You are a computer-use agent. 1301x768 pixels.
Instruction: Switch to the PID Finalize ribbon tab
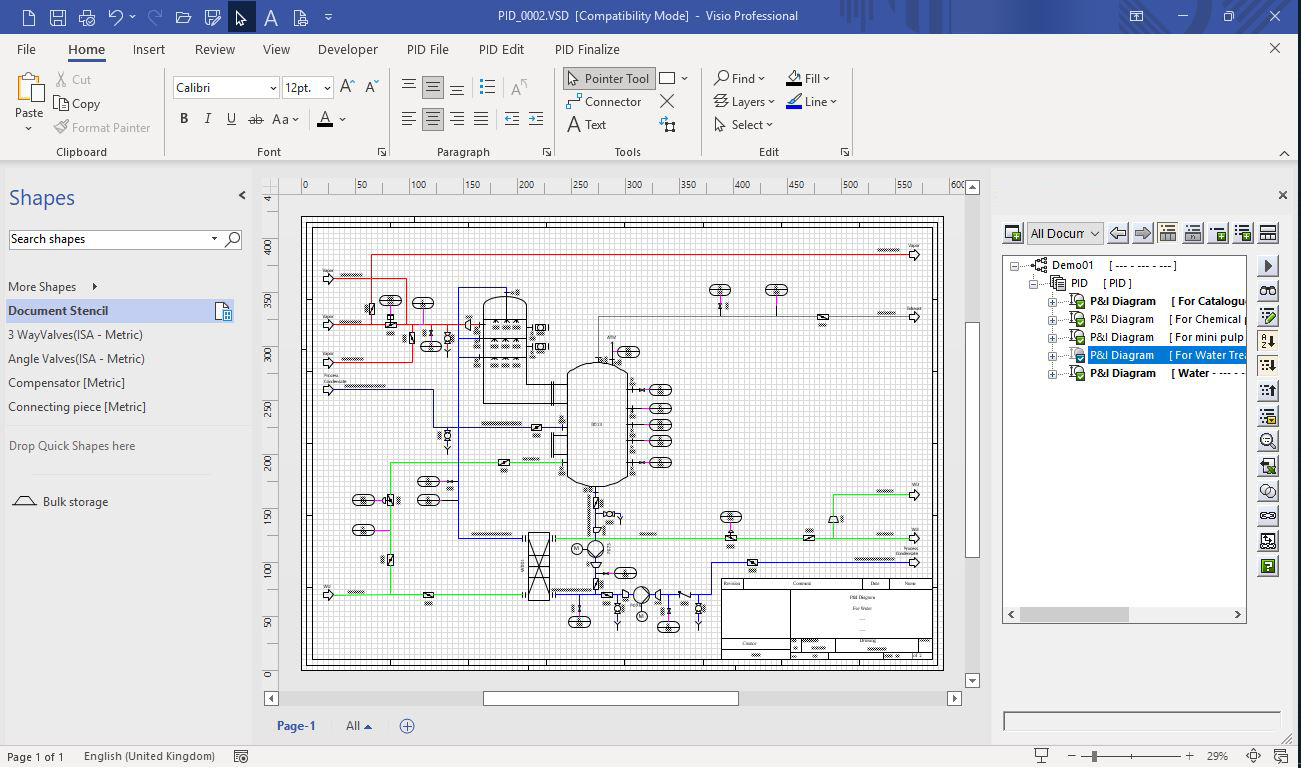[x=586, y=49]
